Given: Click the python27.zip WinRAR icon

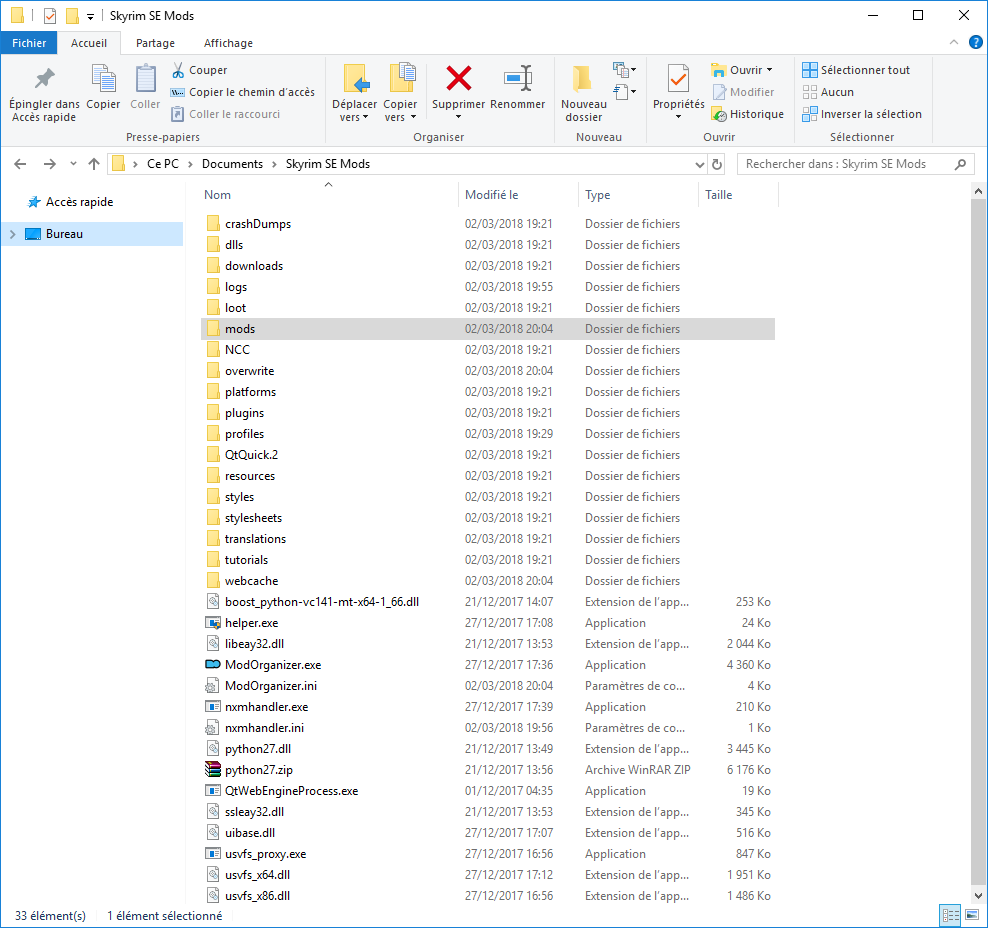Looking at the screenshot, I should 213,769.
